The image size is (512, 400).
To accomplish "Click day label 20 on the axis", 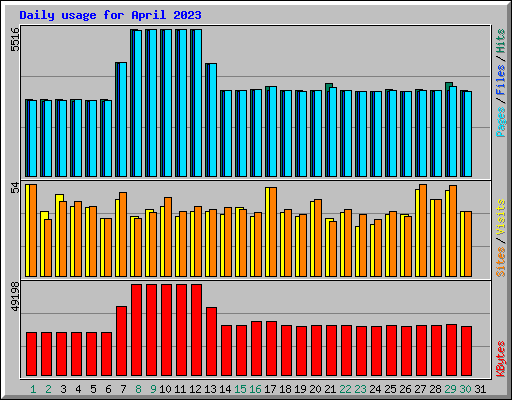I will pos(315,389).
